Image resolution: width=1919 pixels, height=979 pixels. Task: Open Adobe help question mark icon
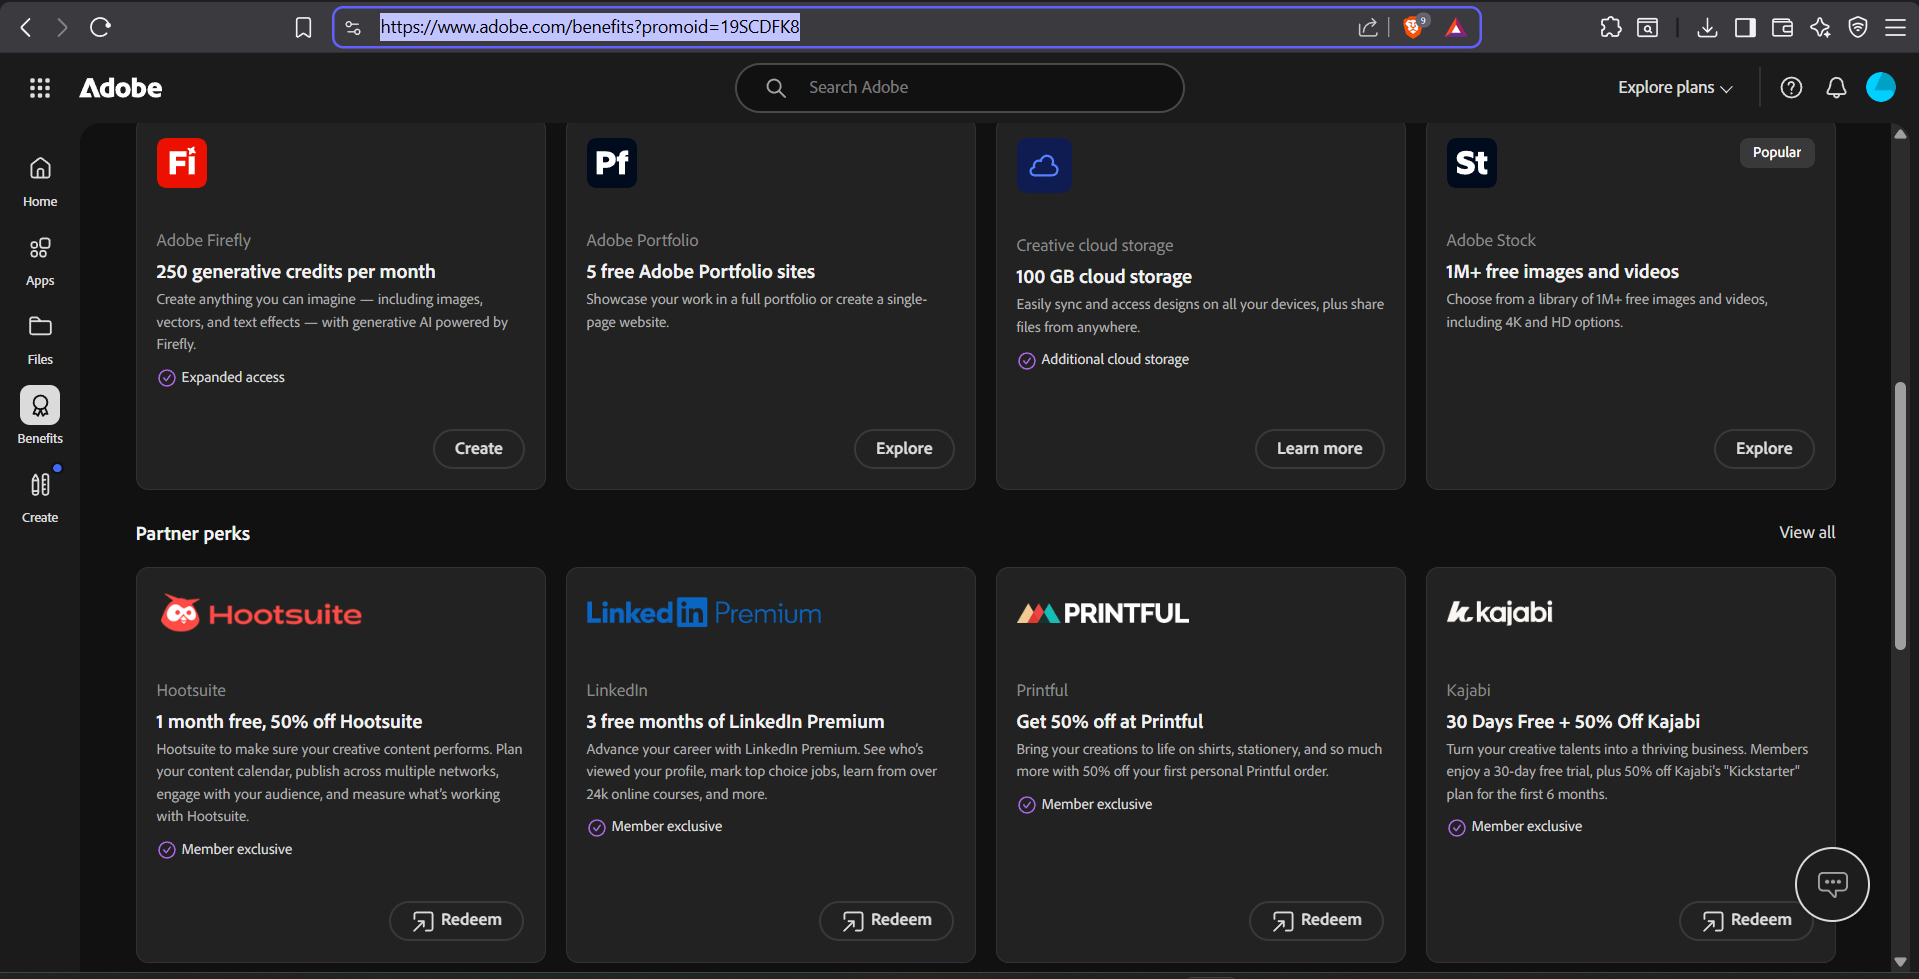1791,88
